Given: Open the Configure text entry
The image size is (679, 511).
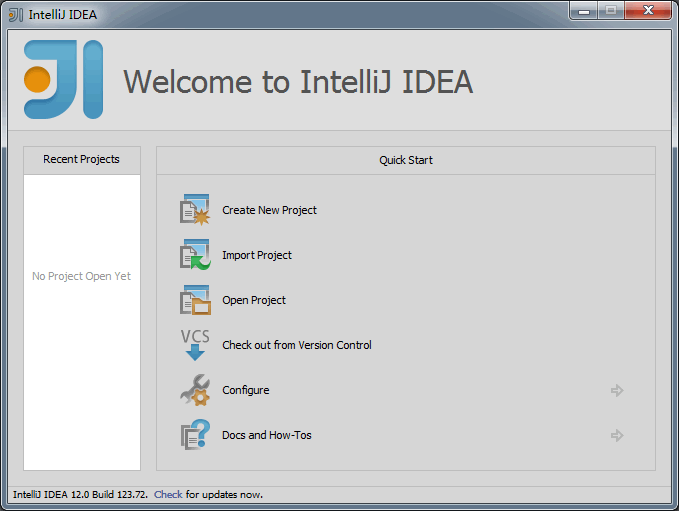Looking at the screenshot, I should 245,390.
